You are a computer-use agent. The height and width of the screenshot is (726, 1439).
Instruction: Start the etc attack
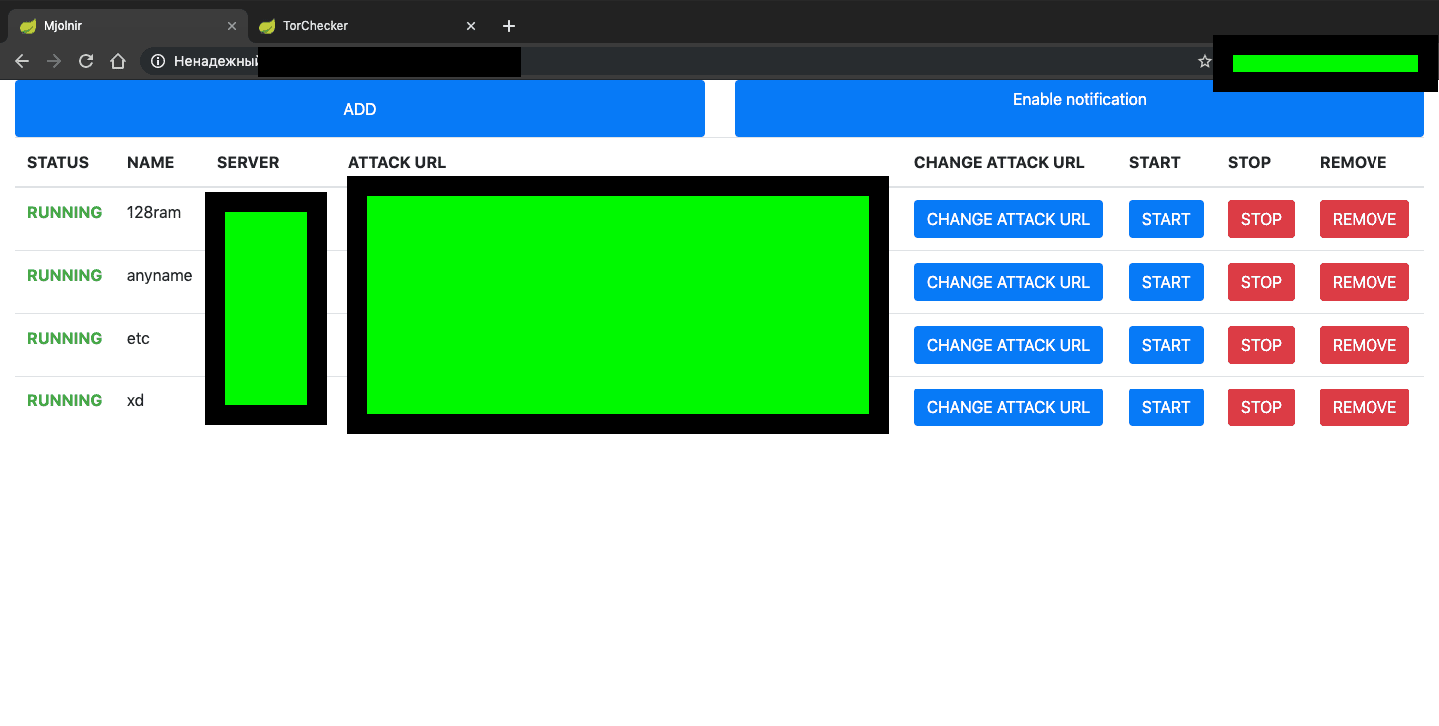click(x=1165, y=345)
